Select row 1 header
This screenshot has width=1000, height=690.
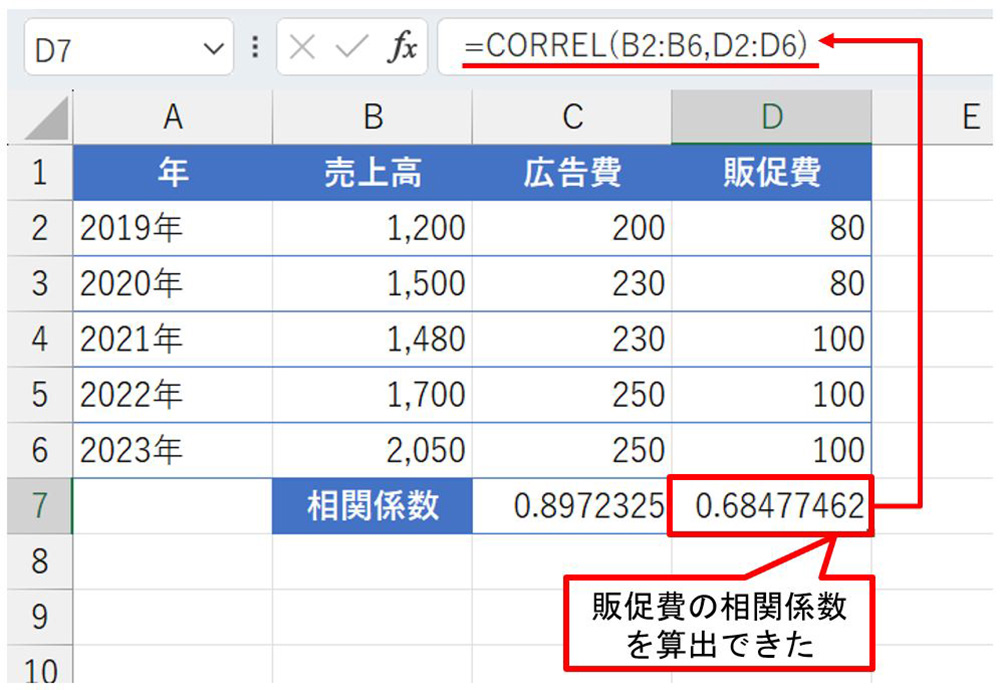[x=40, y=172]
